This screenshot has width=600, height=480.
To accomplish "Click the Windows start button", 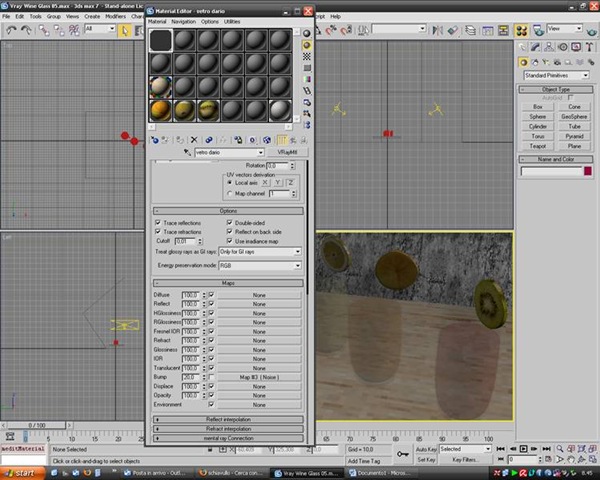I will click(x=22, y=473).
